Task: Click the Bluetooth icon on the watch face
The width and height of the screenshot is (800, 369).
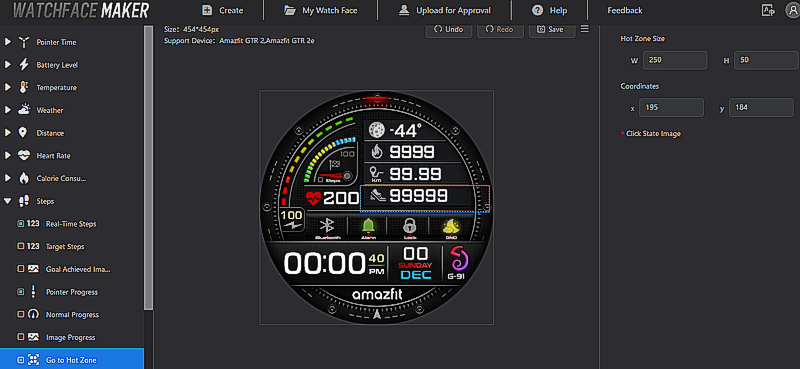Action: click(327, 226)
